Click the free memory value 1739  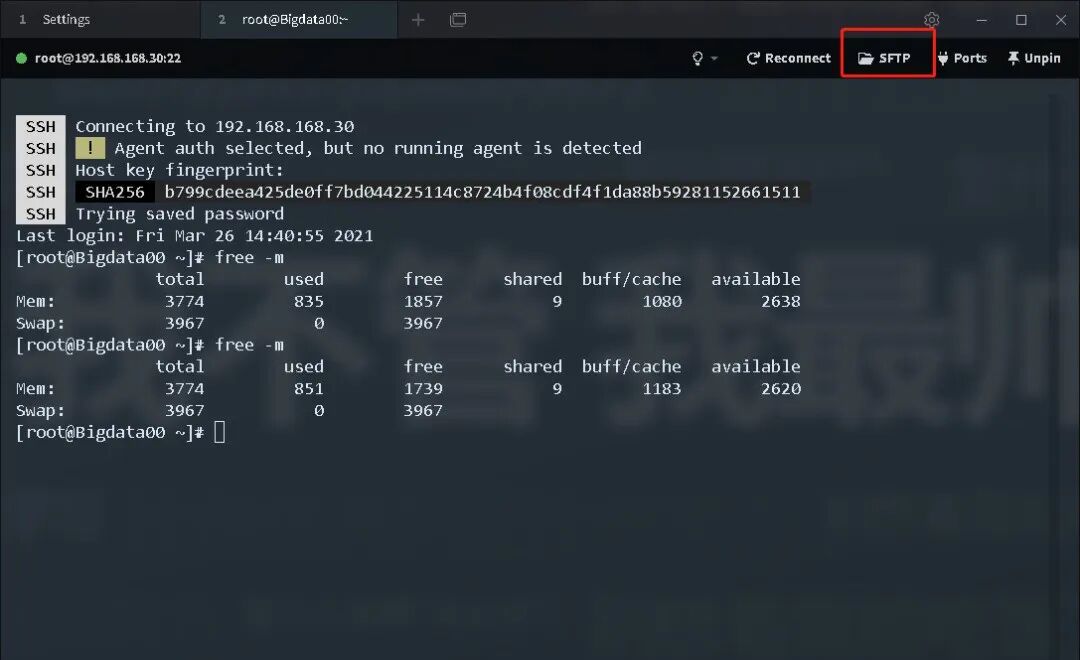click(423, 389)
